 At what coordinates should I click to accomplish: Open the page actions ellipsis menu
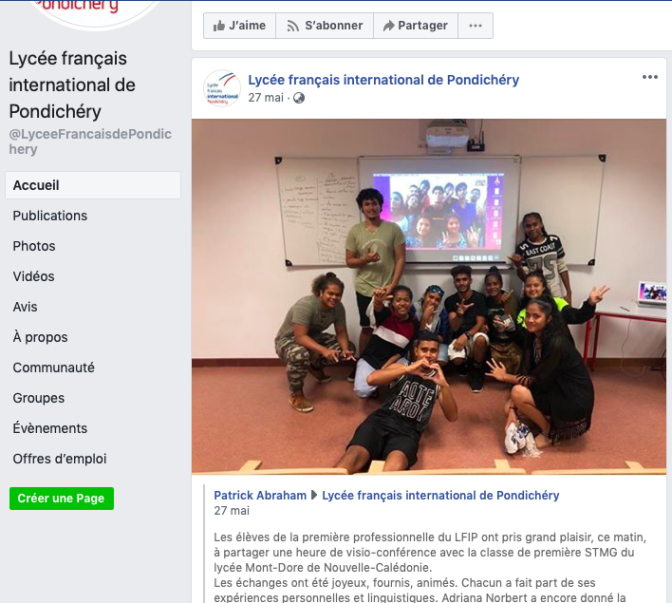475,26
